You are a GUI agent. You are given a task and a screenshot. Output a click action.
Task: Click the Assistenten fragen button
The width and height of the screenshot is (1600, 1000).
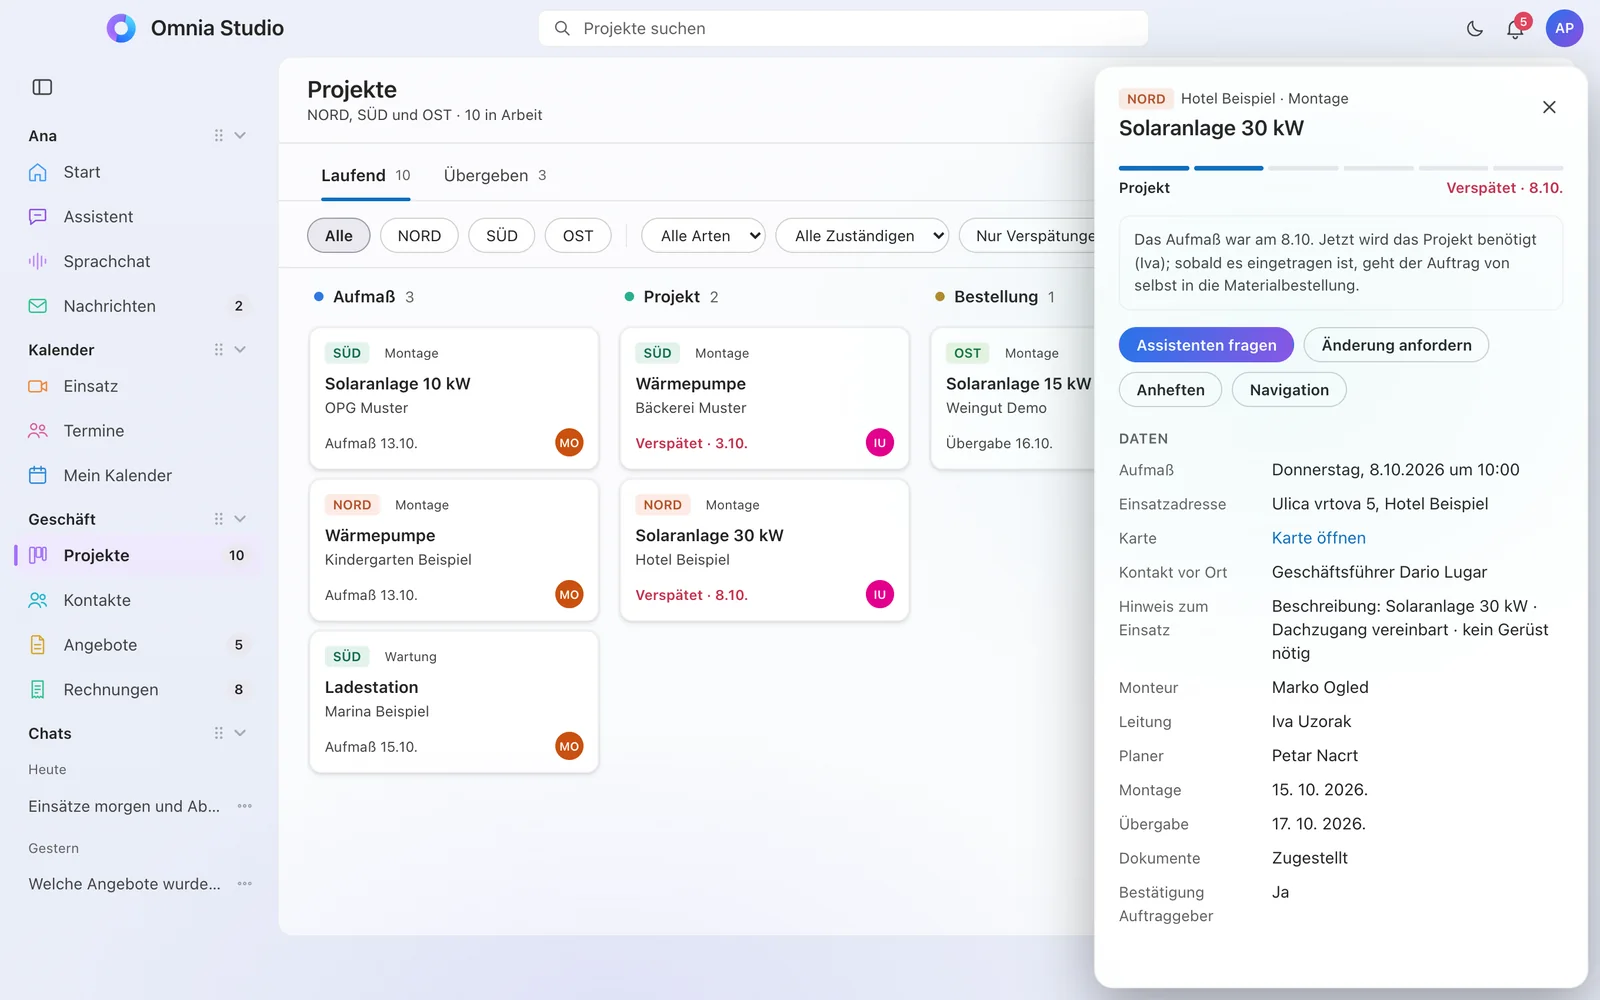pyautogui.click(x=1206, y=345)
